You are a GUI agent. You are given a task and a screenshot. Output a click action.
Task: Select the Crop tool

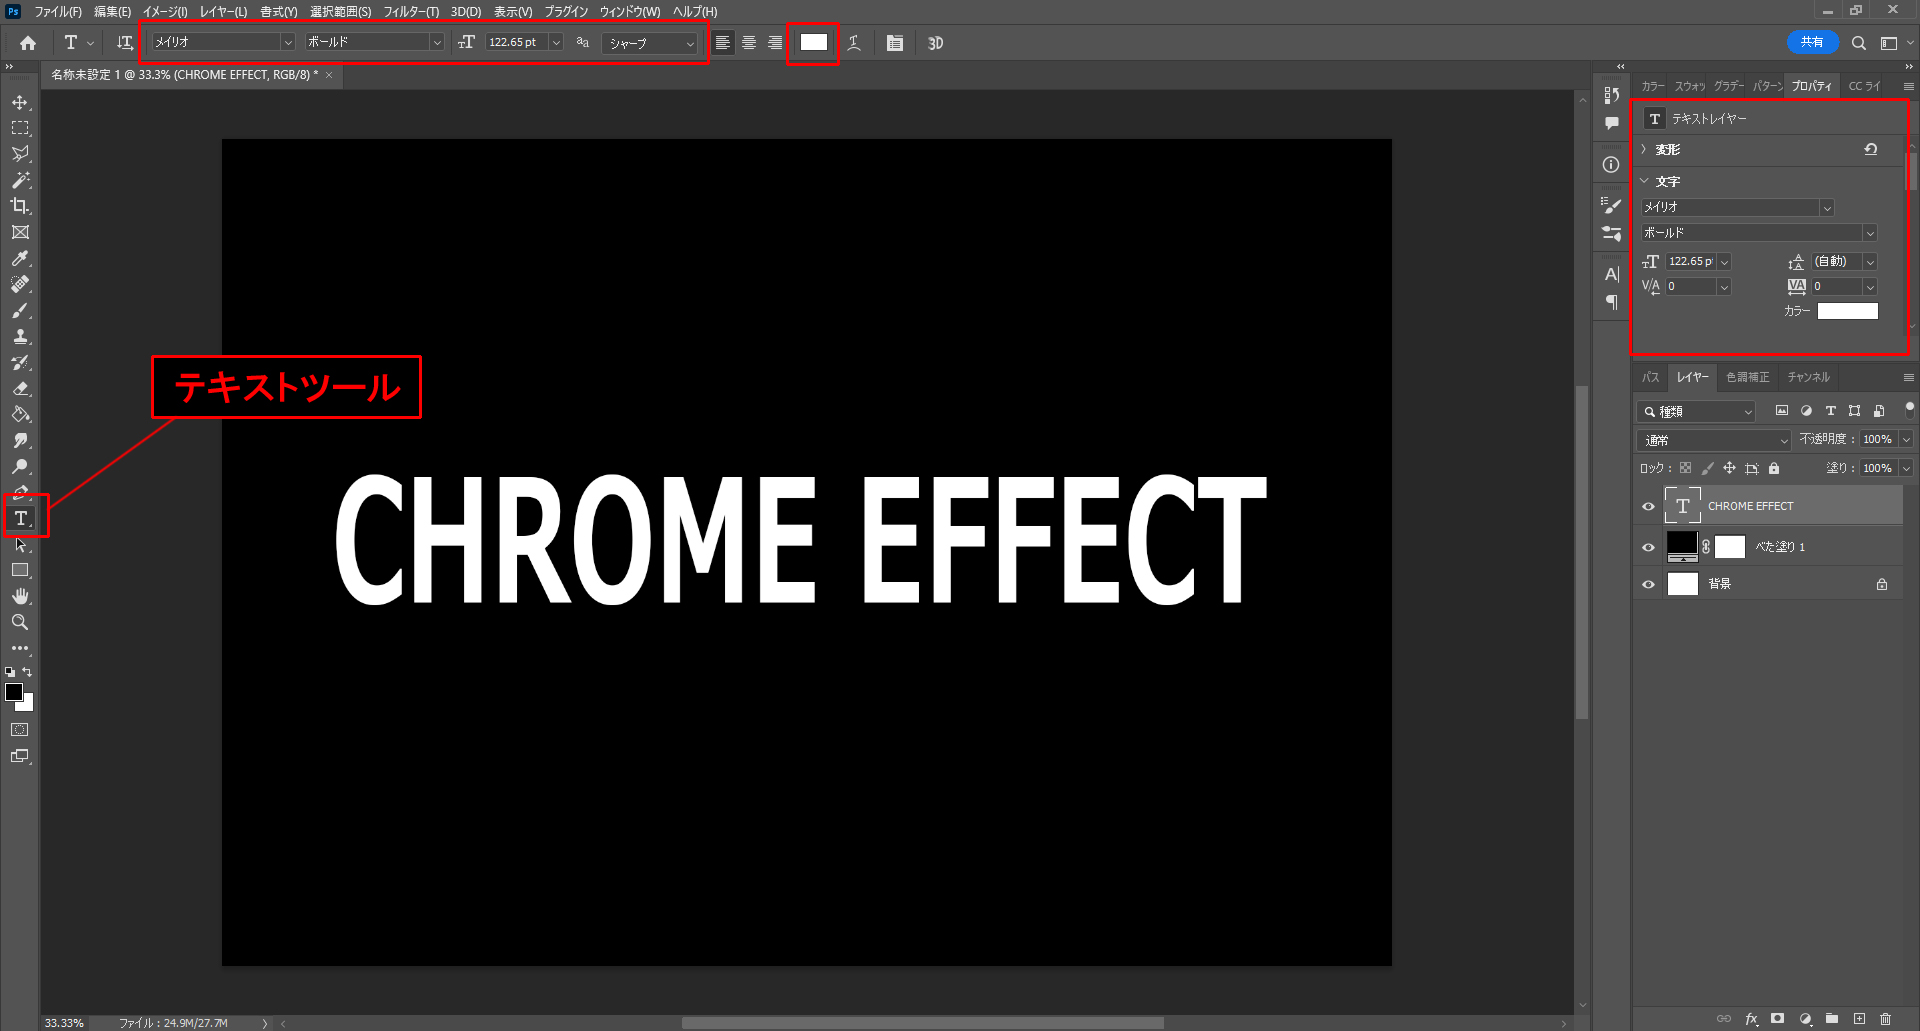pos(20,206)
